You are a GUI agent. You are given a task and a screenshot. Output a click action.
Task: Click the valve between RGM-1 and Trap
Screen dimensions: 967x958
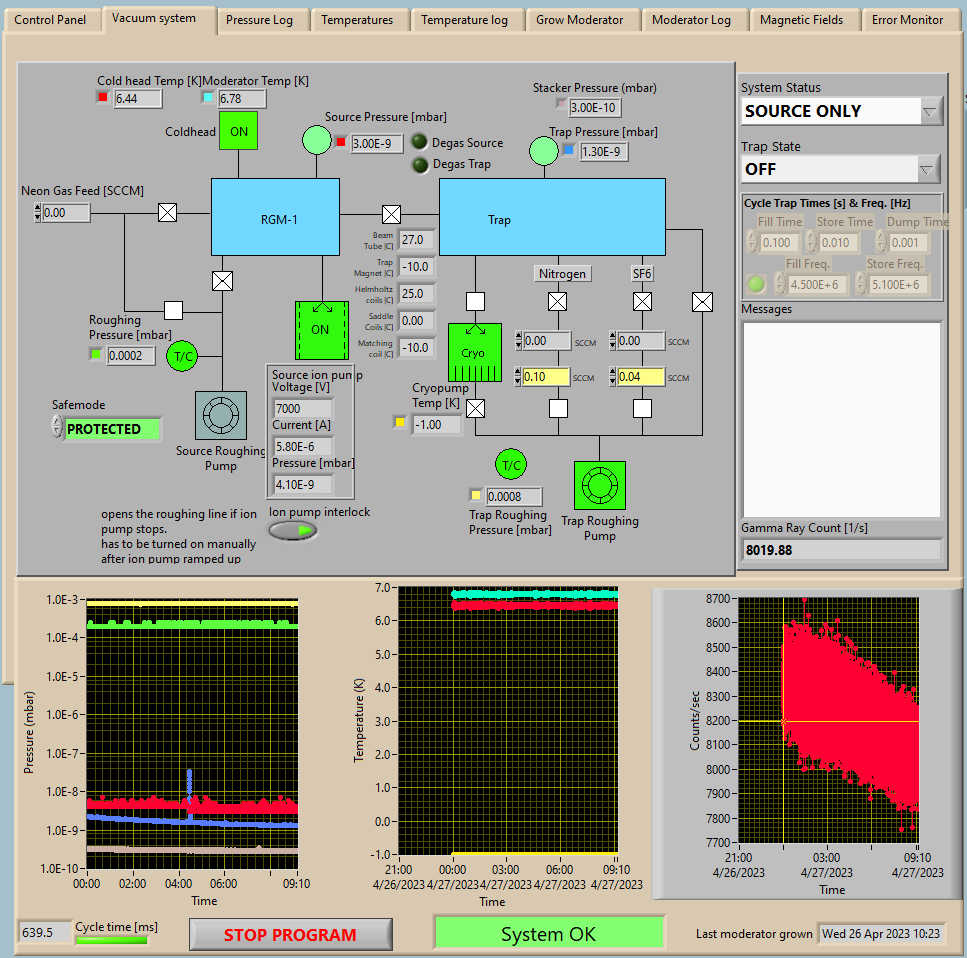pos(391,214)
